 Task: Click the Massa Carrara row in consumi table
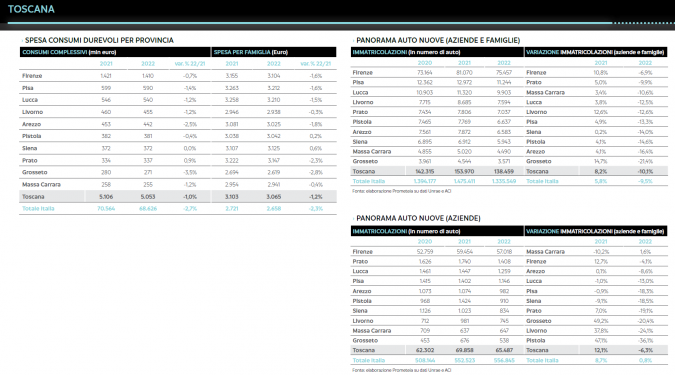coord(178,184)
